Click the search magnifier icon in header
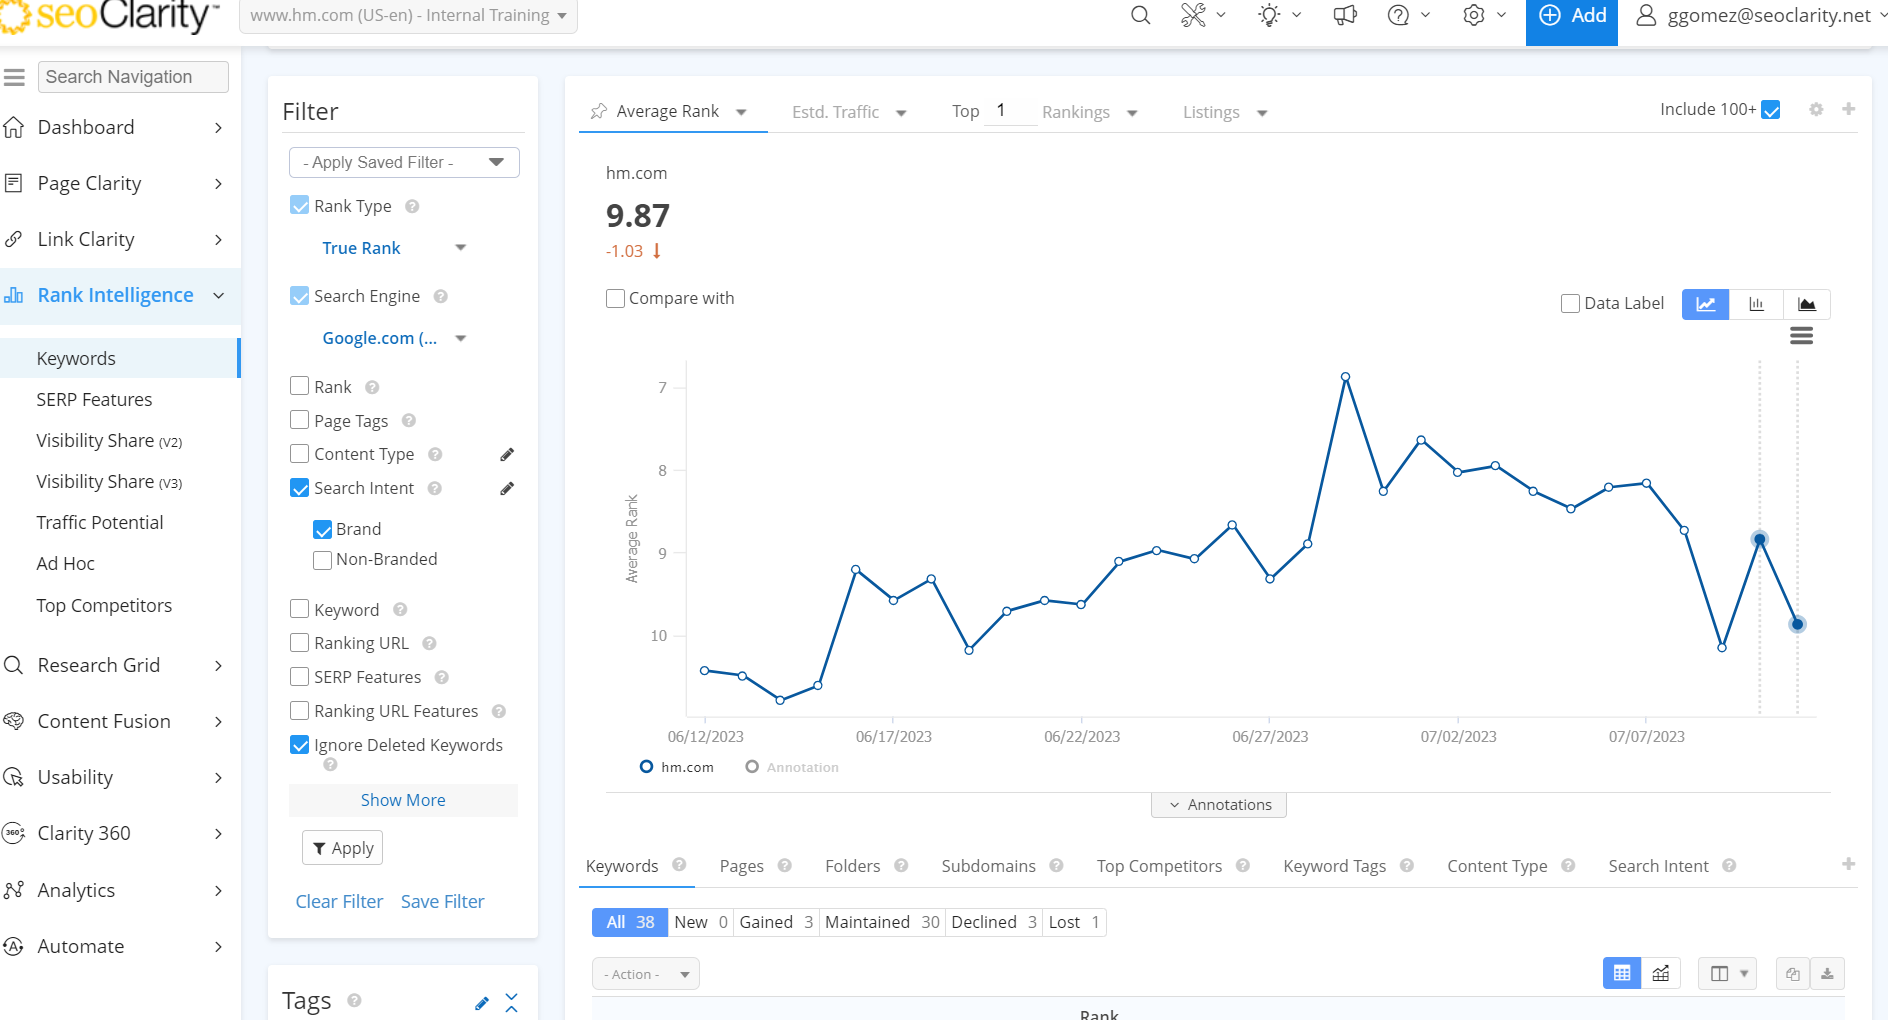This screenshot has height=1020, width=1888. coord(1140,16)
